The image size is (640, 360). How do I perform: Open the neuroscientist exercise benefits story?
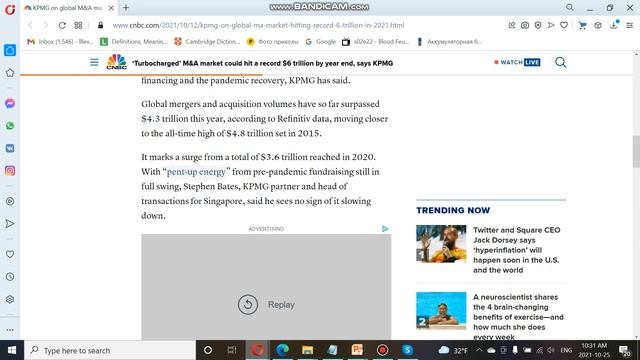[x=518, y=317]
